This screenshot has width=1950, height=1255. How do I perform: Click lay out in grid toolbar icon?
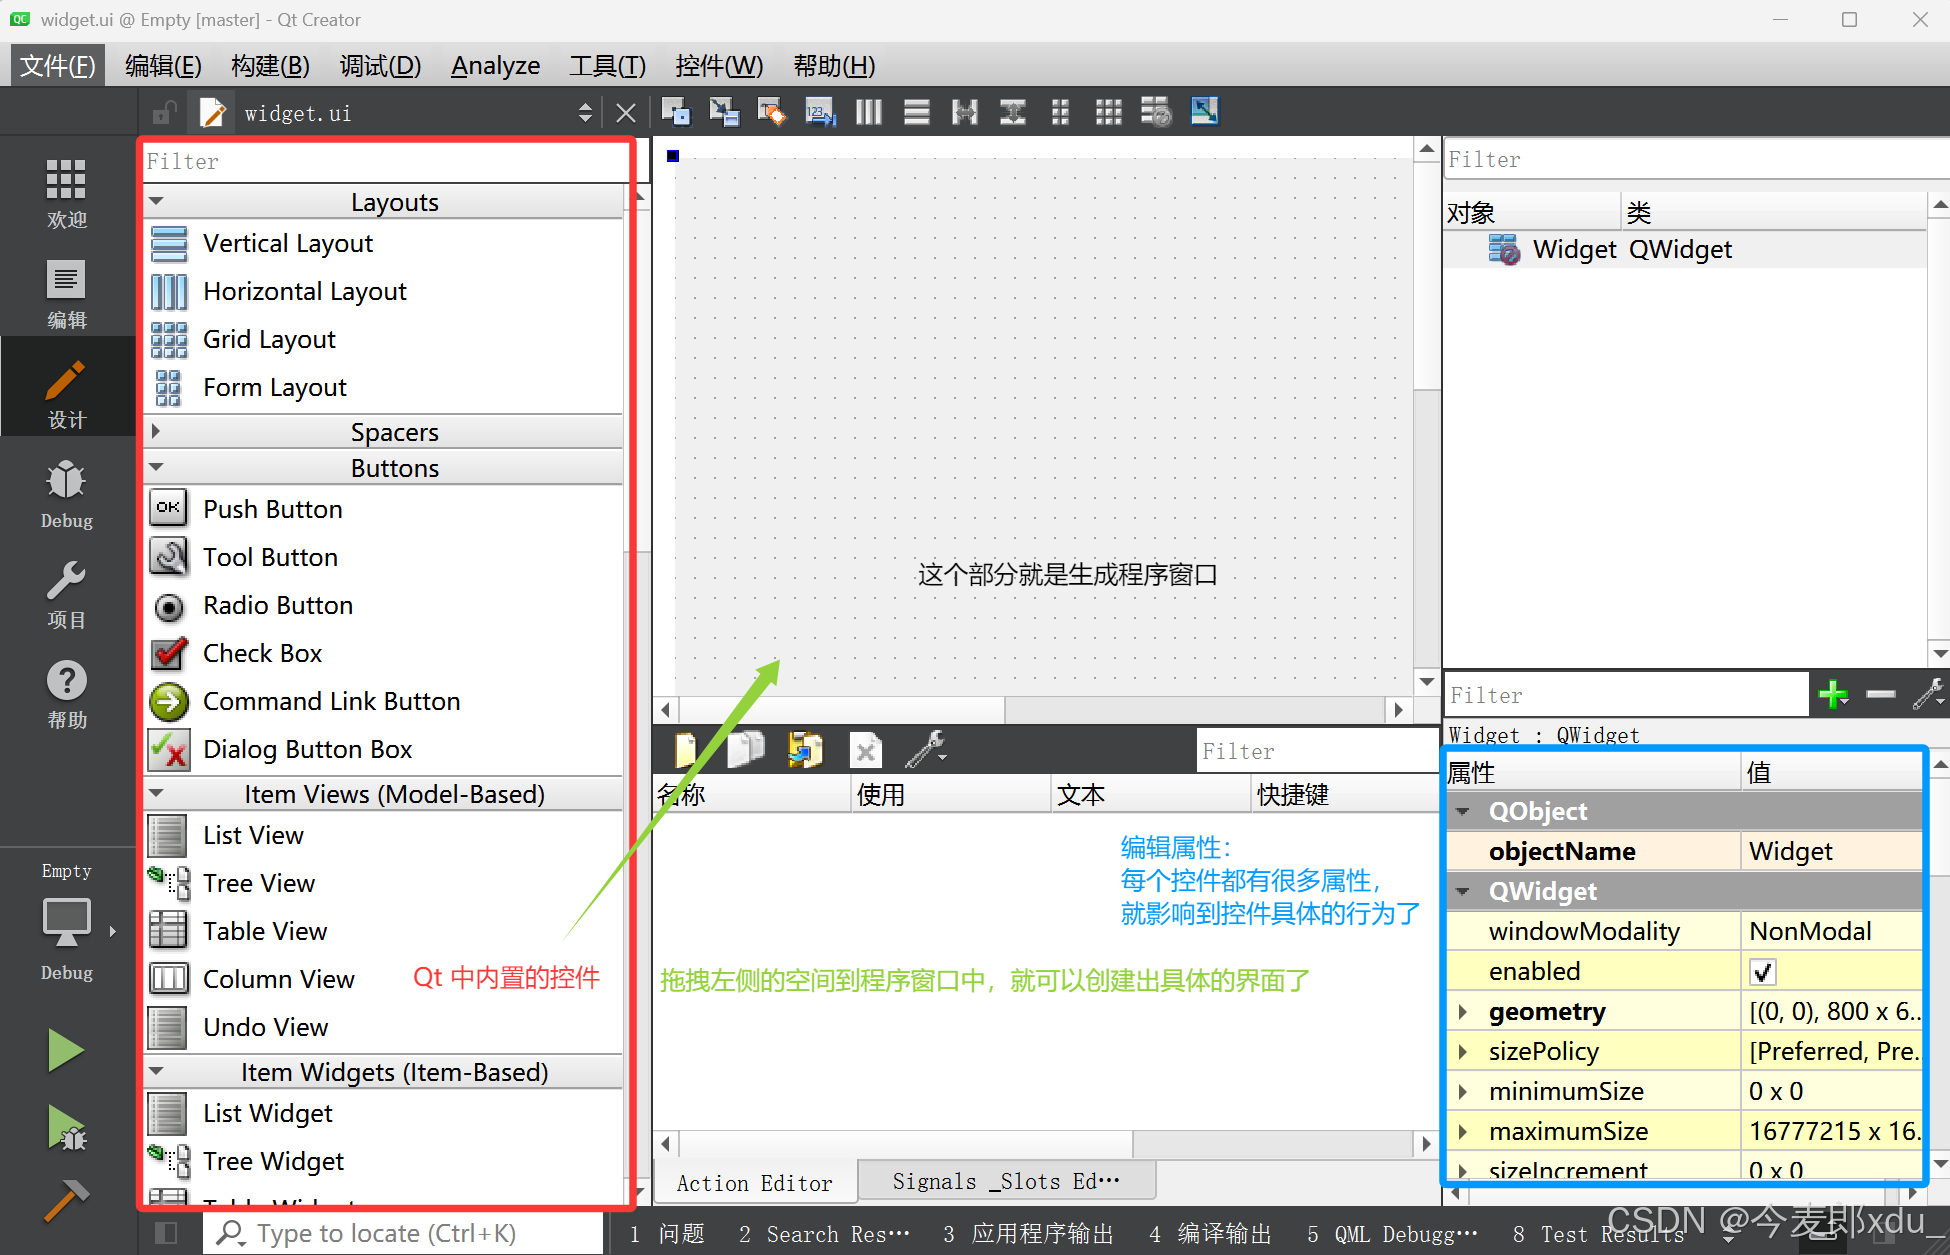tap(1108, 112)
